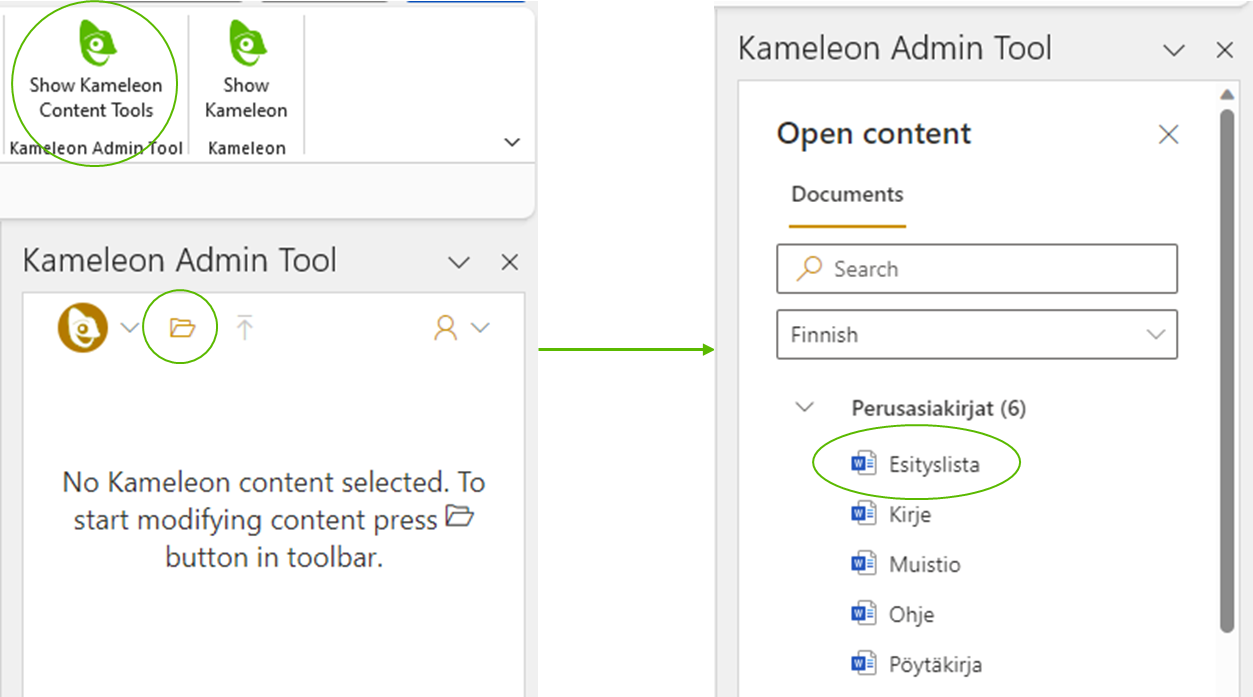The image size is (1253, 697).
Task: Open the Ohje document
Action: tap(911, 615)
